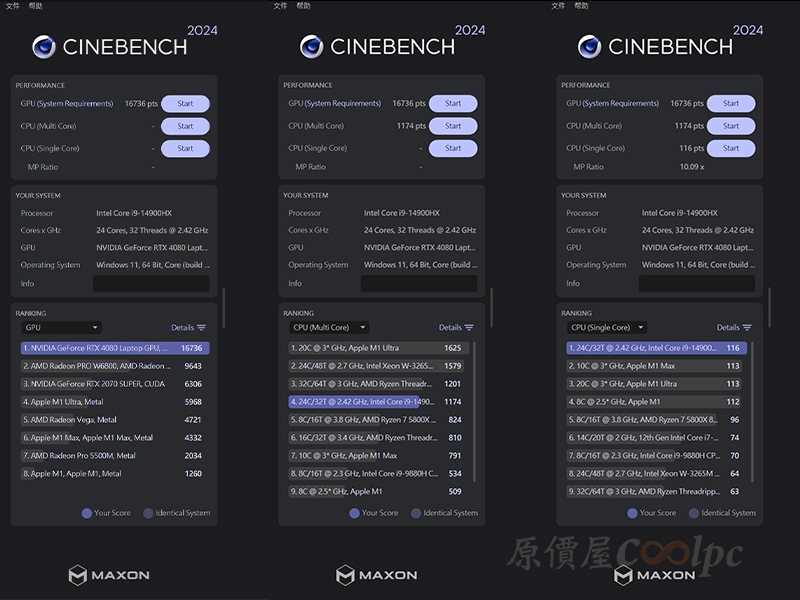
Task: Open 帮助 menu in the GPU-ranking window
Action: 36,6
